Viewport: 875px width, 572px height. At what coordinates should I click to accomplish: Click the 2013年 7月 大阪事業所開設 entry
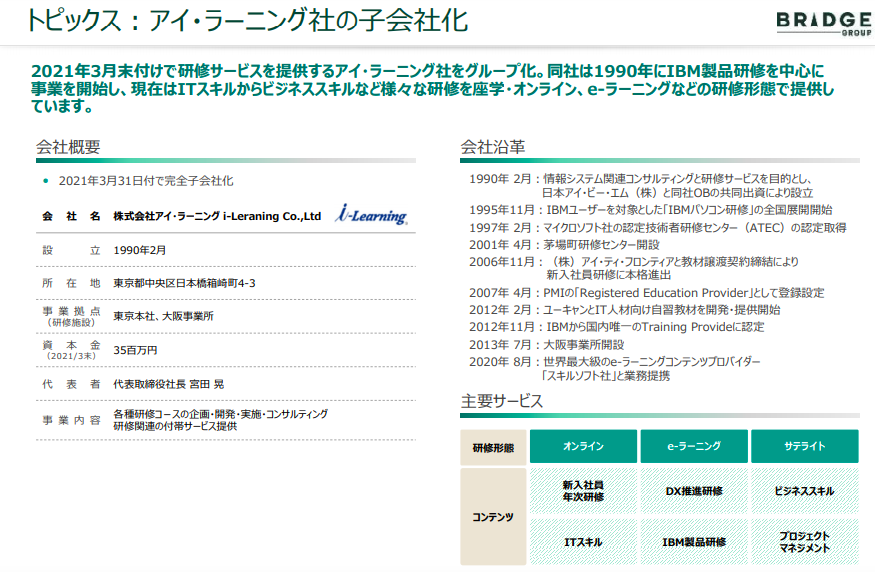coord(546,344)
